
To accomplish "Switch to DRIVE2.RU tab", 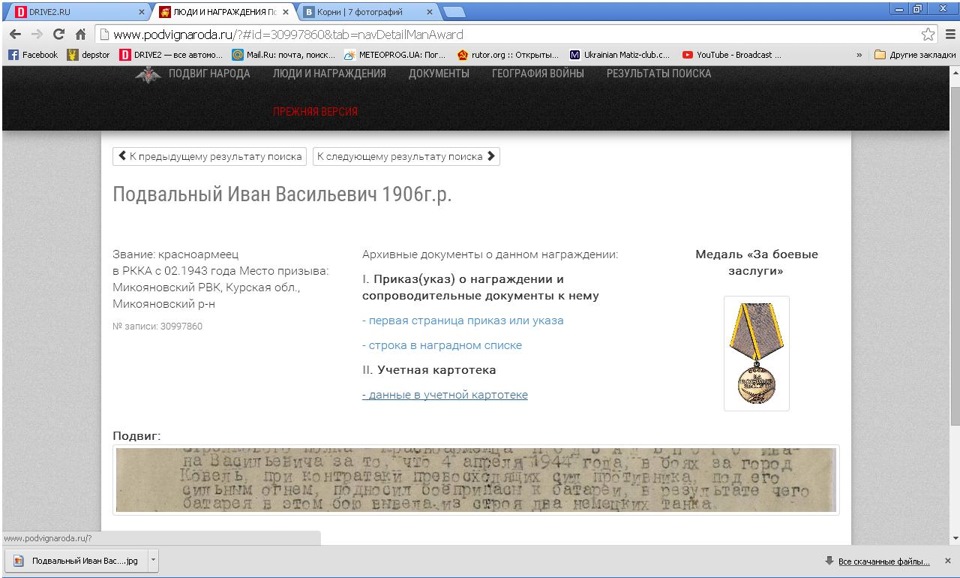I will (75, 12).
